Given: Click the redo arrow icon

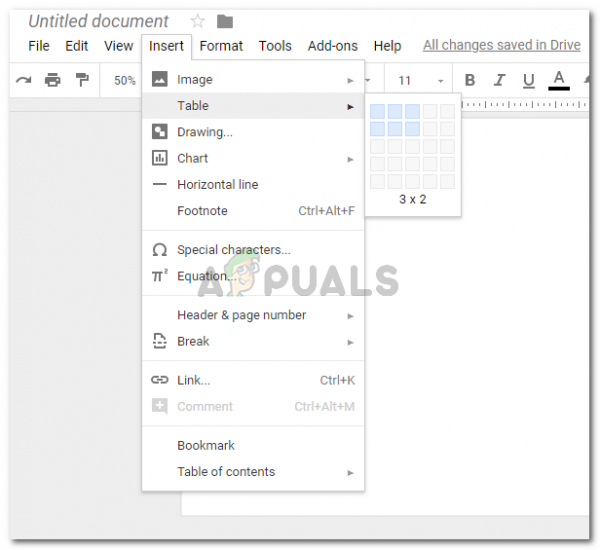Looking at the screenshot, I should (23, 80).
